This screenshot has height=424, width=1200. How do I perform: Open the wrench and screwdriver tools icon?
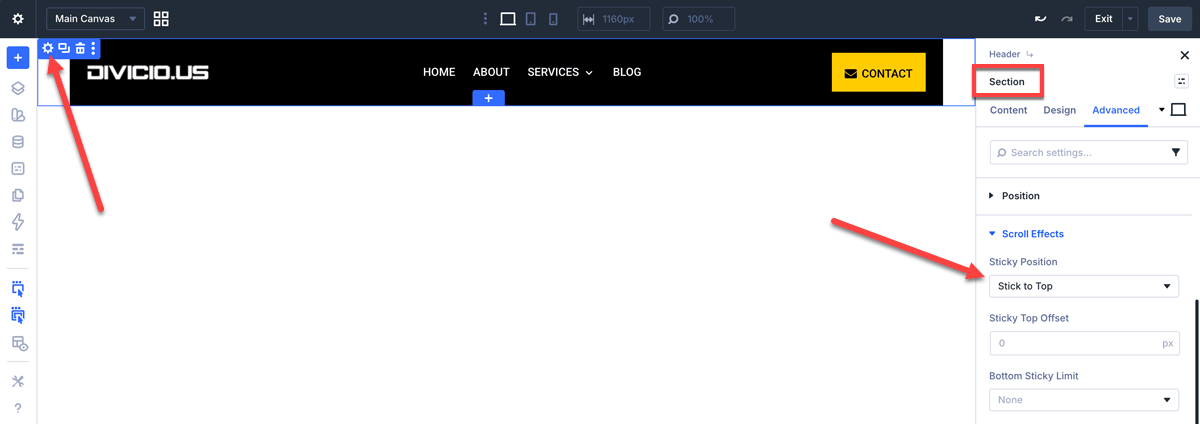(18, 381)
